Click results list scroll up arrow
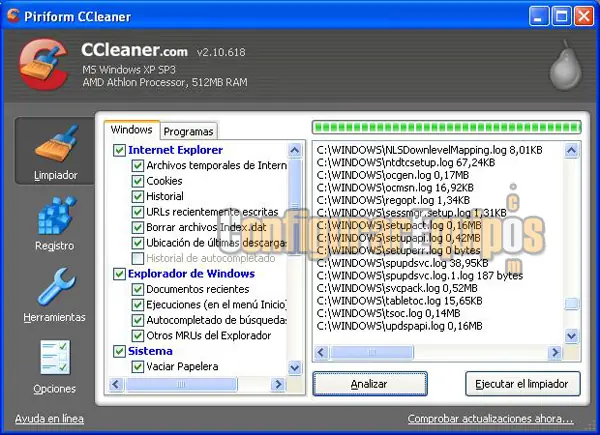Screen dimensions: 600x435 point(571,151)
